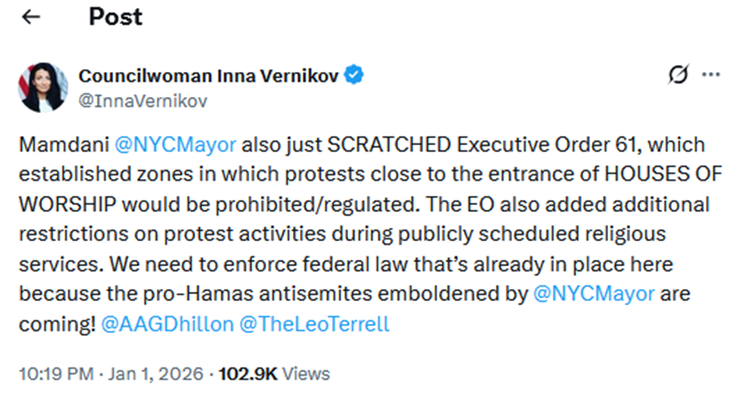Open the Councilwoman Inna Vernikov display name
The image size is (730, 405).
pos(209,75)
